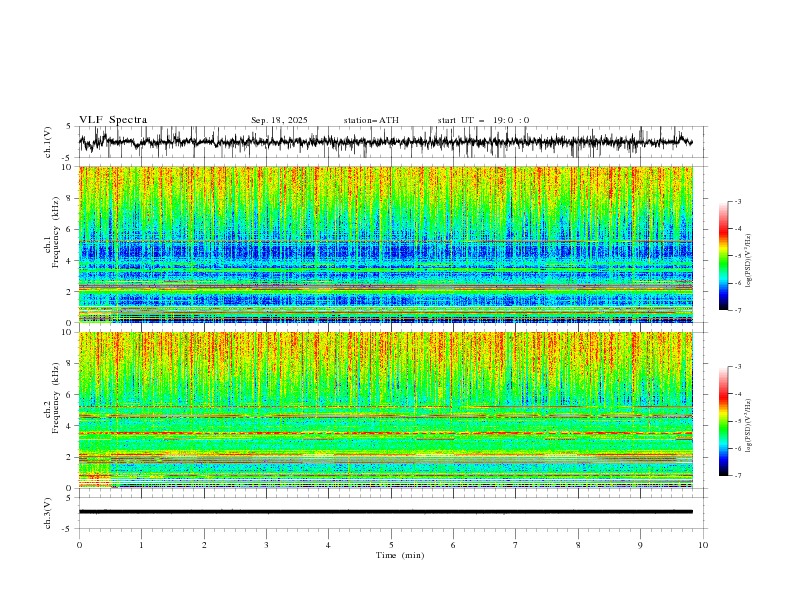Screen dimensions: 792x612
Task: Click the "-3" label on ch.1 colorbar
Action: click(x=738, y=201)
